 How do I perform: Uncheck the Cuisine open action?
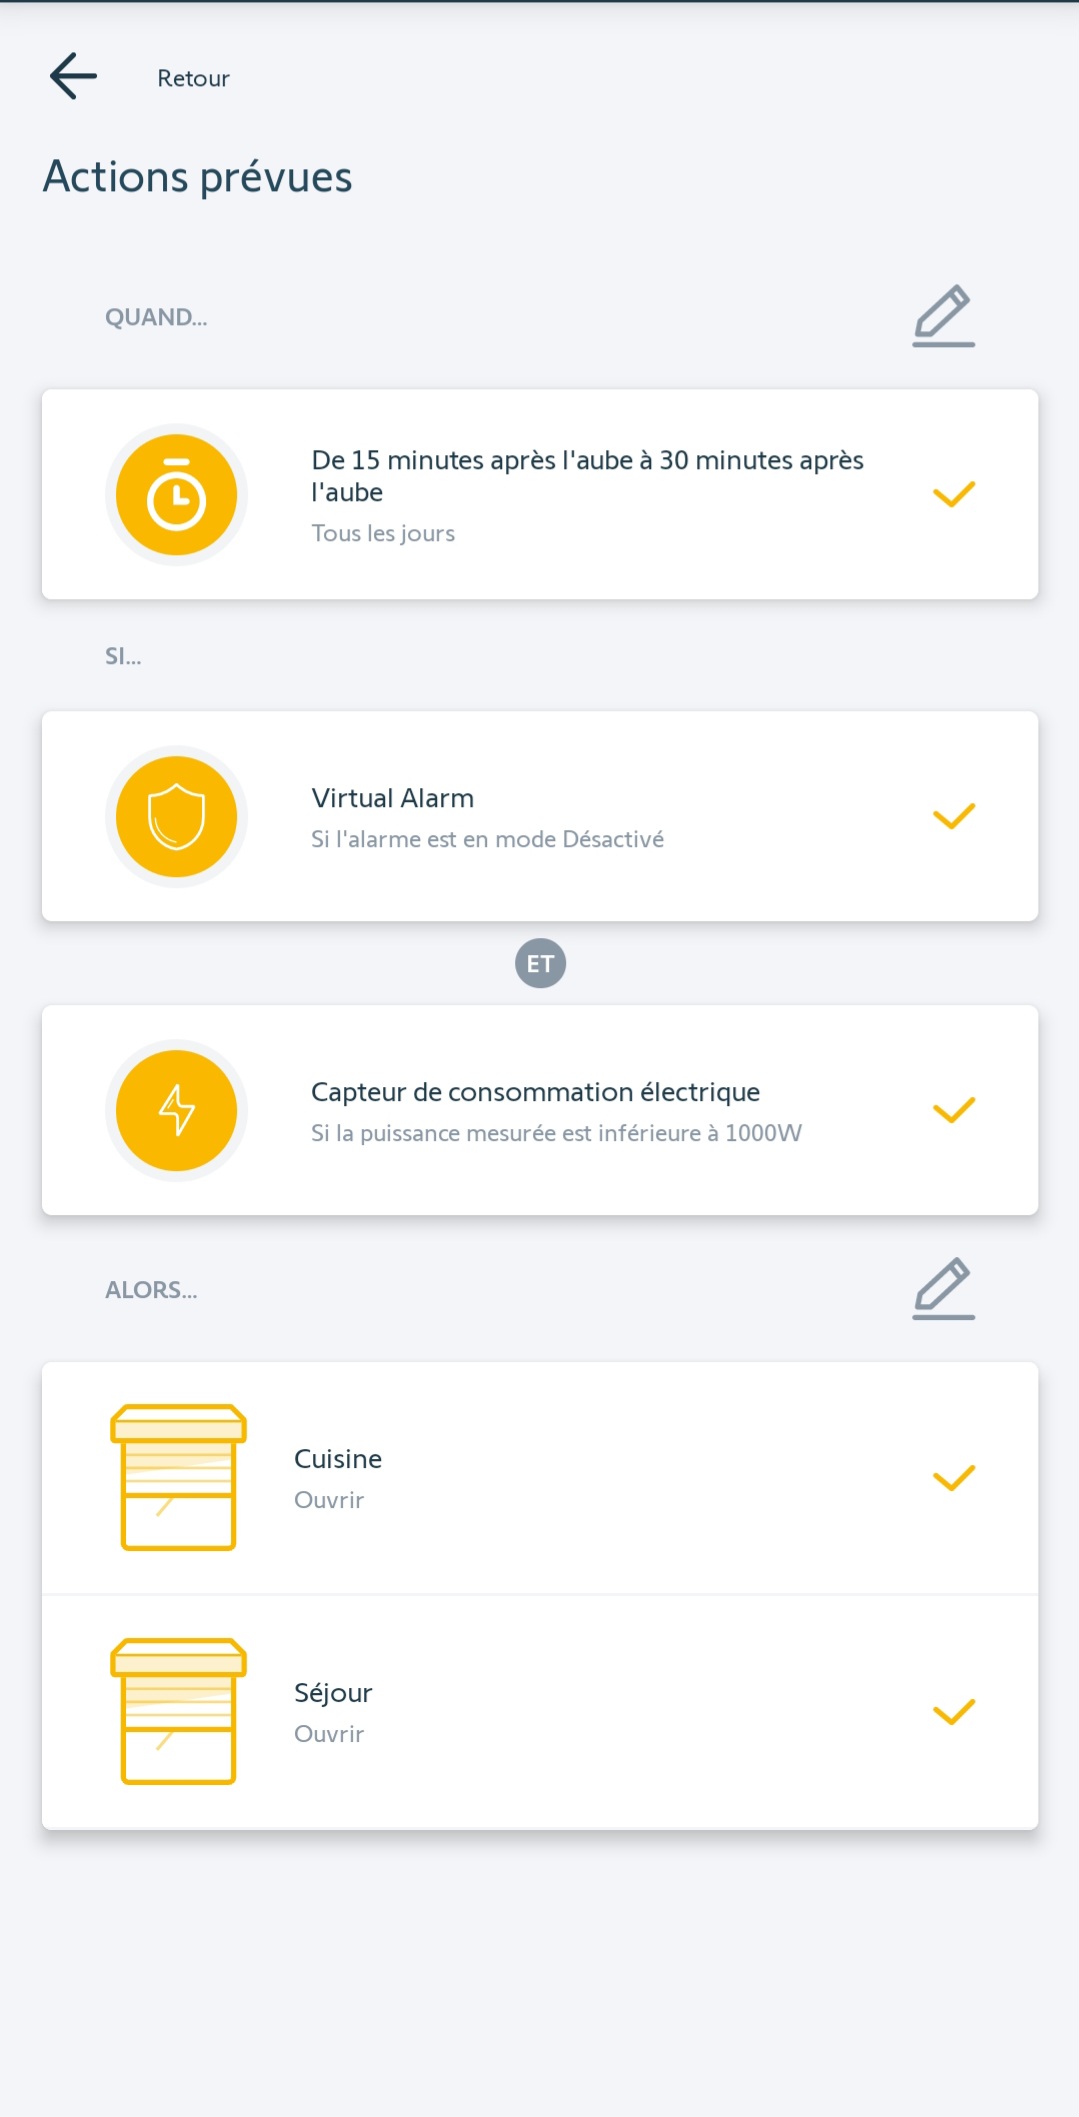click(953, 1477)
